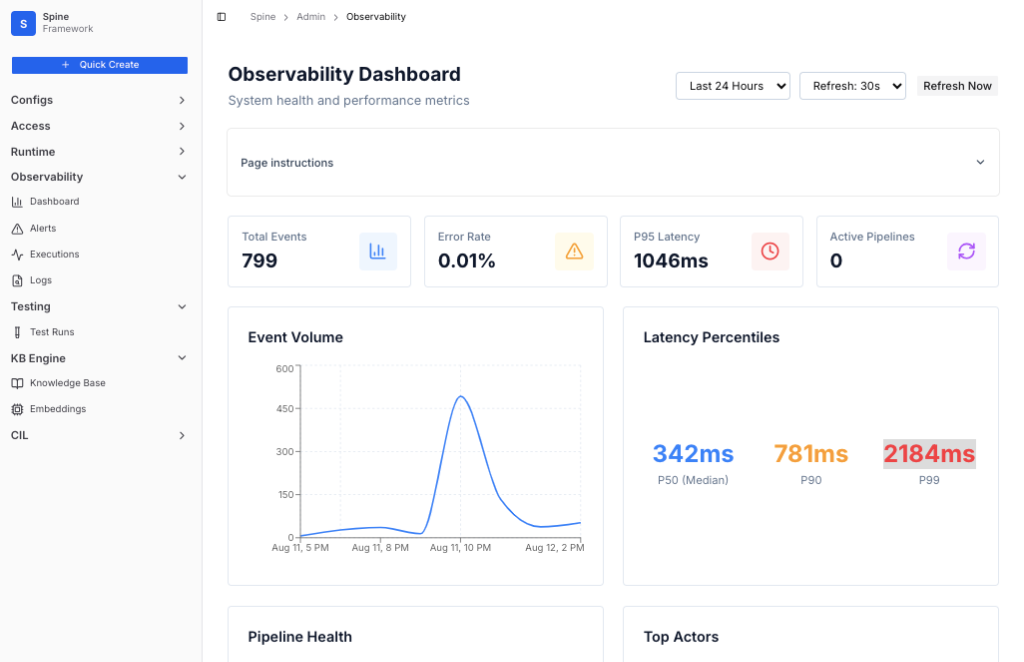Open the Last 24 Hours time range dropdown
Viewport: 1024px width, 662px height.
[x=733, y=86]
